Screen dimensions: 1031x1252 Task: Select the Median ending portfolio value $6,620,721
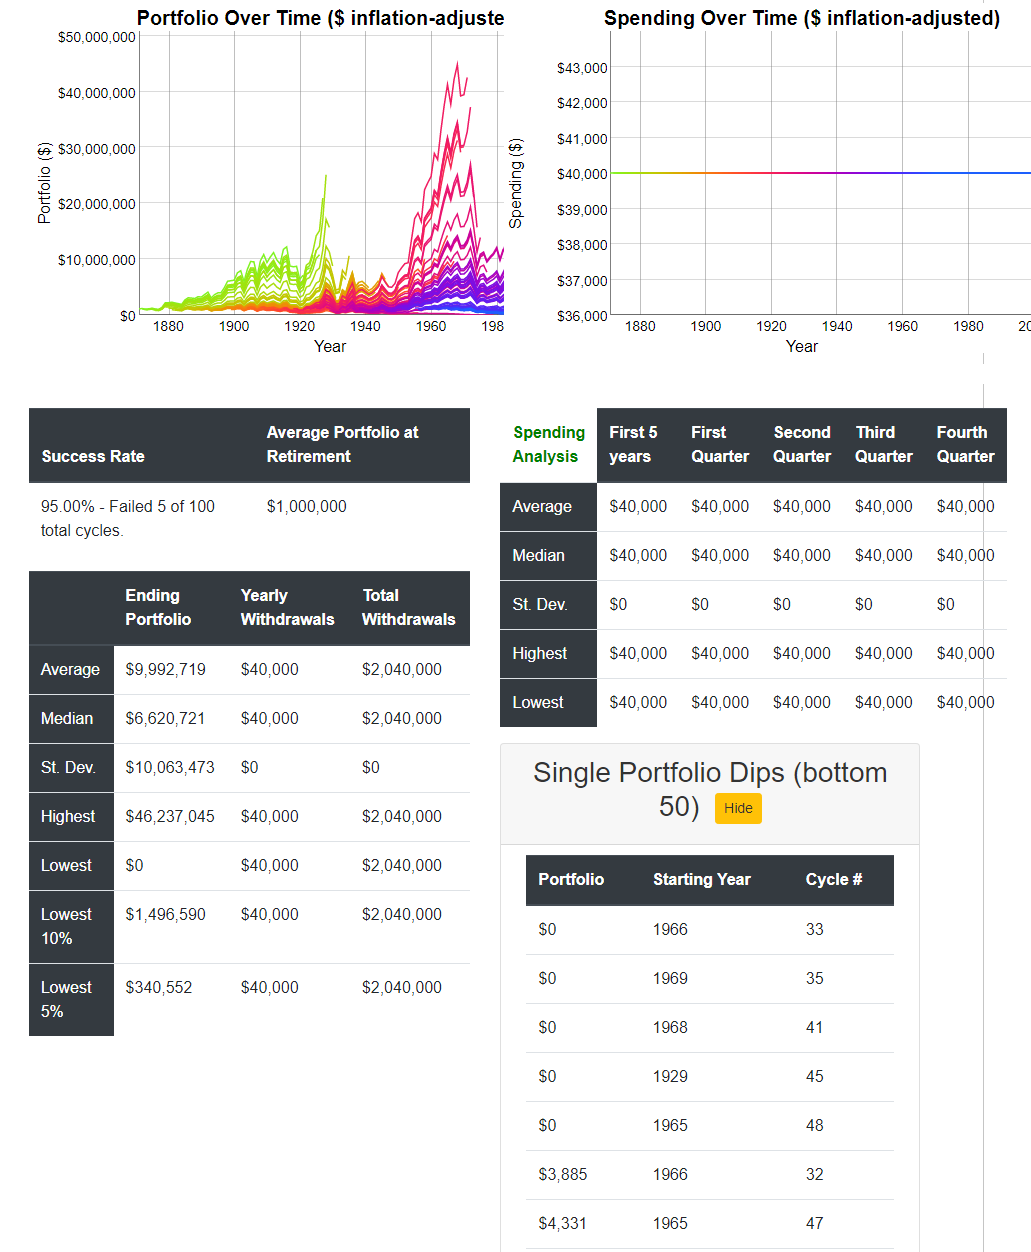click(x=165, y=718)
